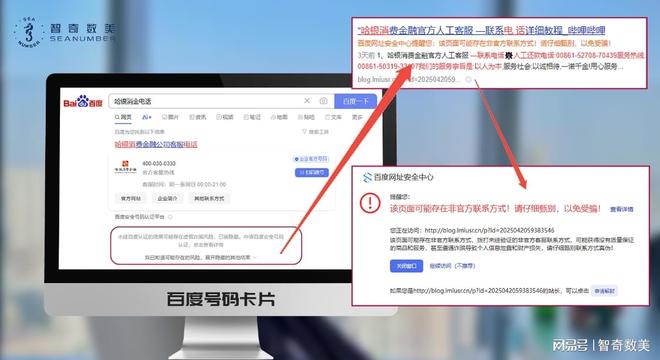
Task: Open the 更多 tab menu
Action: pyautogui.click(x=357, y=117)
